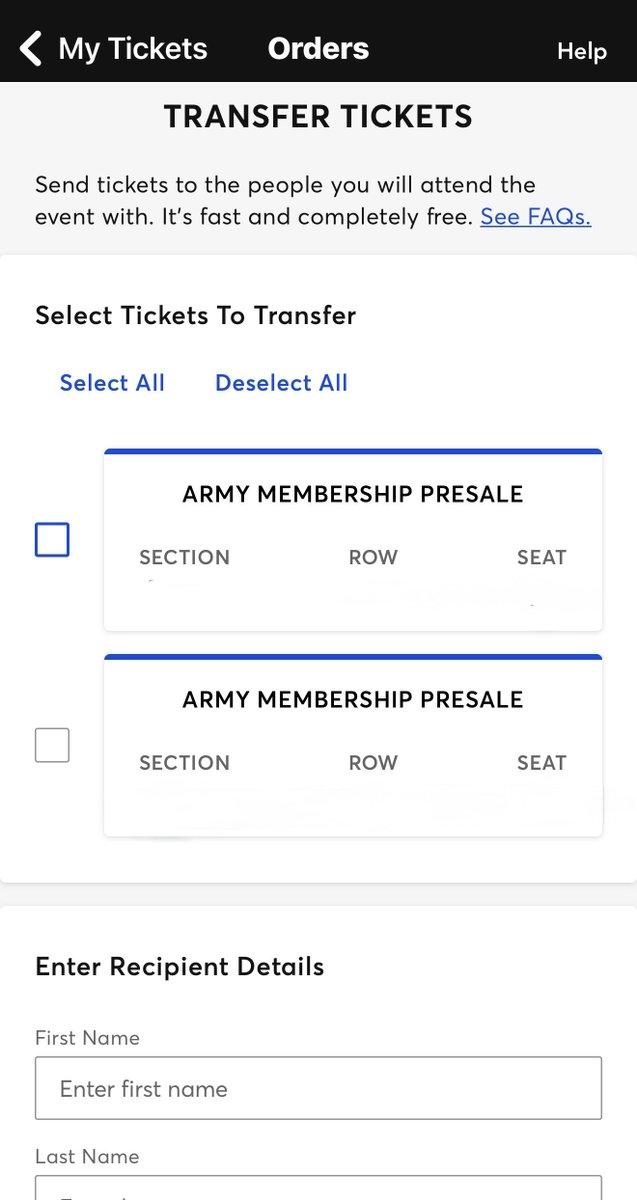637x1200 pixels.
Task: Select second ARMY MEMBERSHIP PRESALE ticket card
Action: pos(353,745)
